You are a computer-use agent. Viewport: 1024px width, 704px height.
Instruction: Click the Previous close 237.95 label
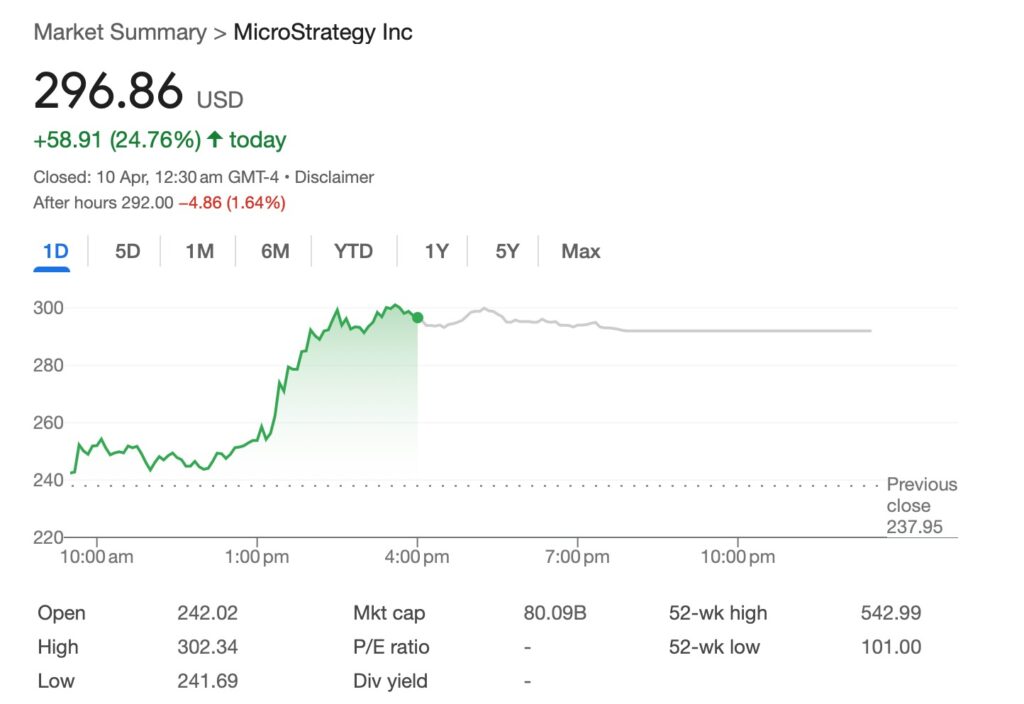(921, 506)
